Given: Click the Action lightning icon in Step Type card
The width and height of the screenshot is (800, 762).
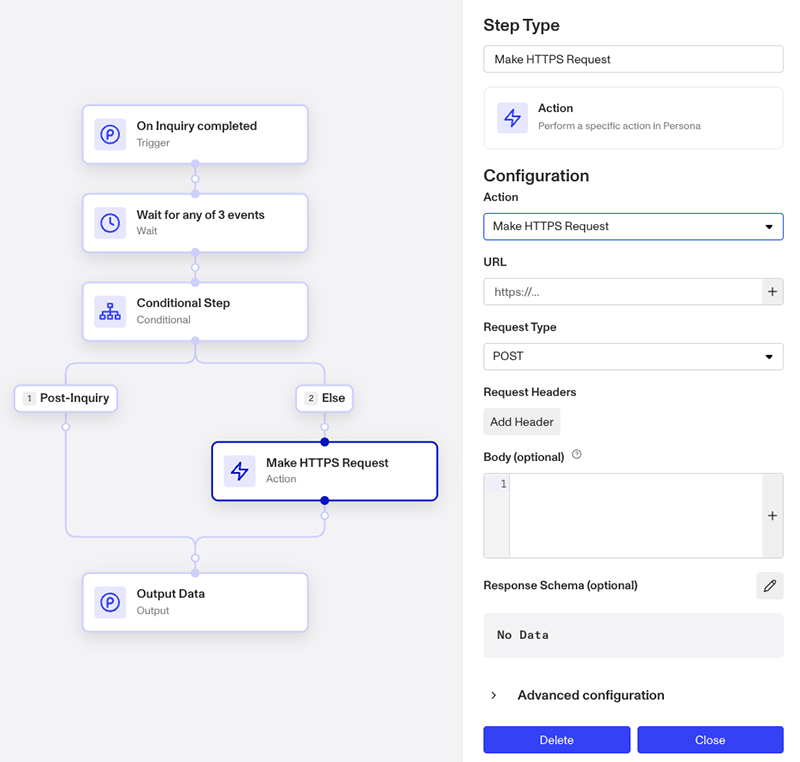Looking at the screenshot, I should (512, 117).
